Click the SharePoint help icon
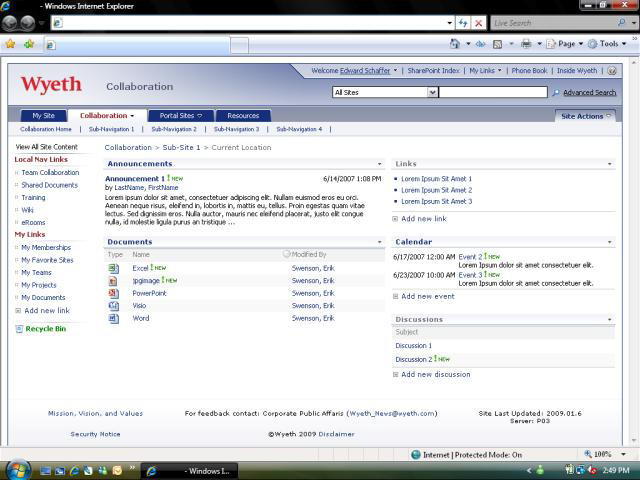The width and height of the screenshot is (640, 480). [611, 71]
